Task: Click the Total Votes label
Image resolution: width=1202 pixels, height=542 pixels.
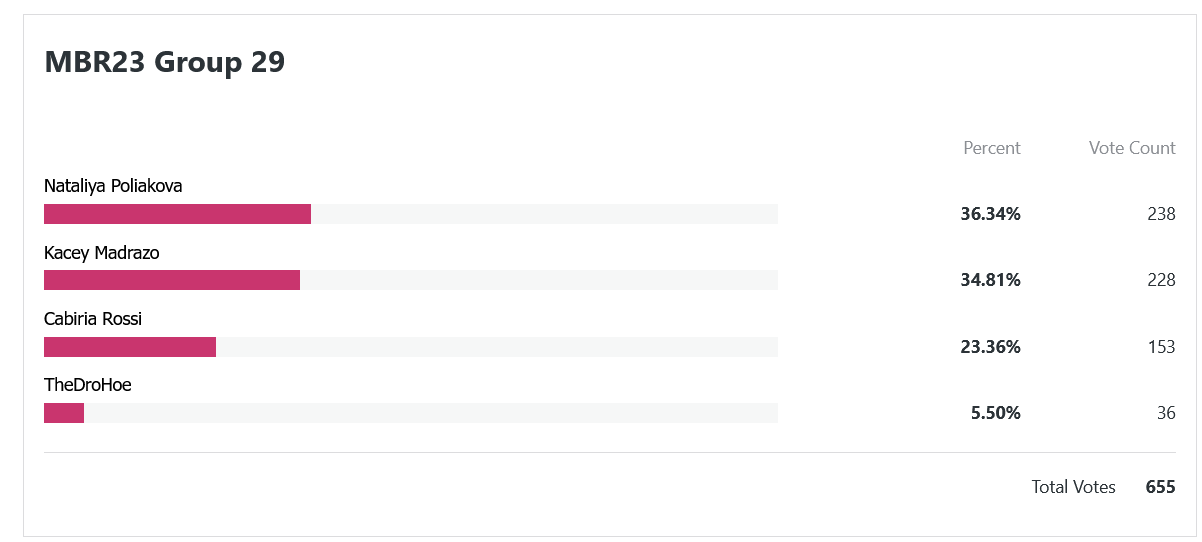Action: 1074,487
